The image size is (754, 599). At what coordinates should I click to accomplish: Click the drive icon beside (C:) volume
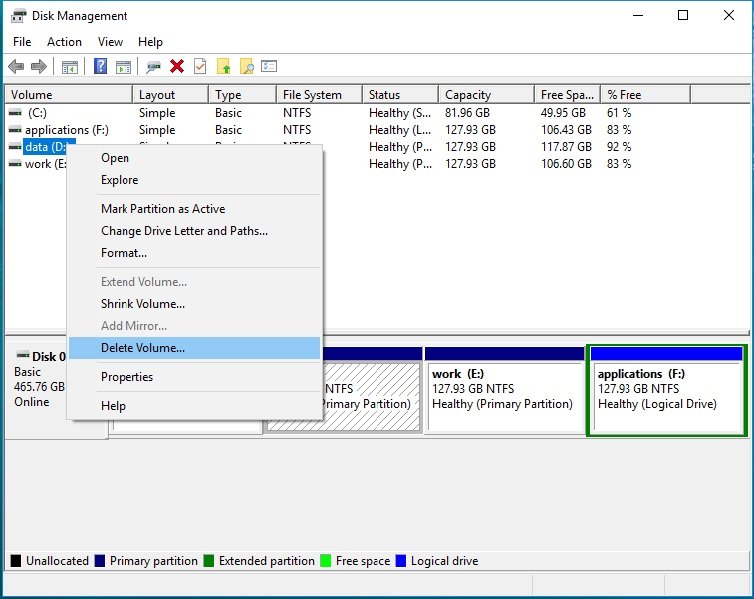coord(15,112)
